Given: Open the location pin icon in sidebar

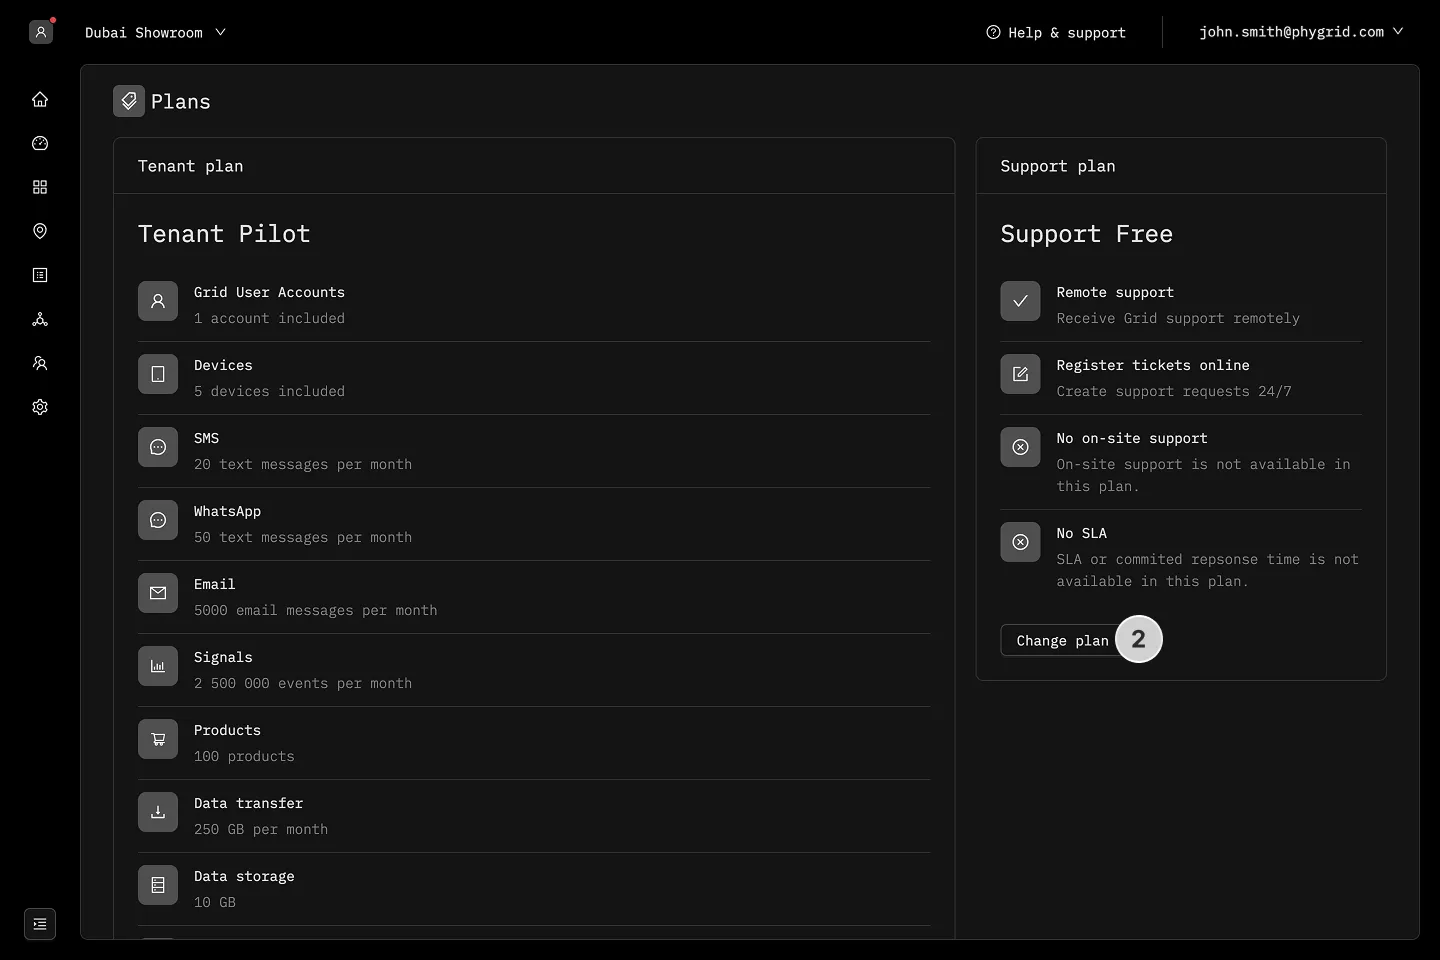Looking at the screenshot, I should pyautogui.click(x=40, y=231).
